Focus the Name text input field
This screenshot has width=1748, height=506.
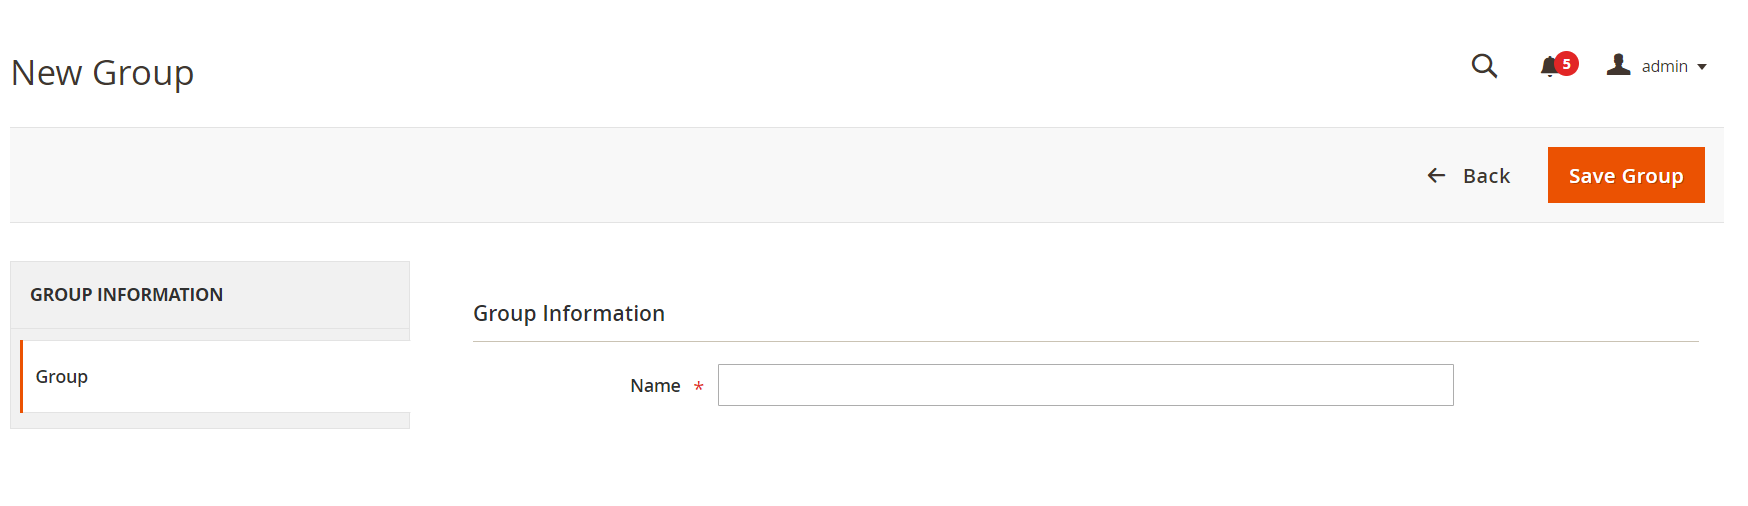1085,385
